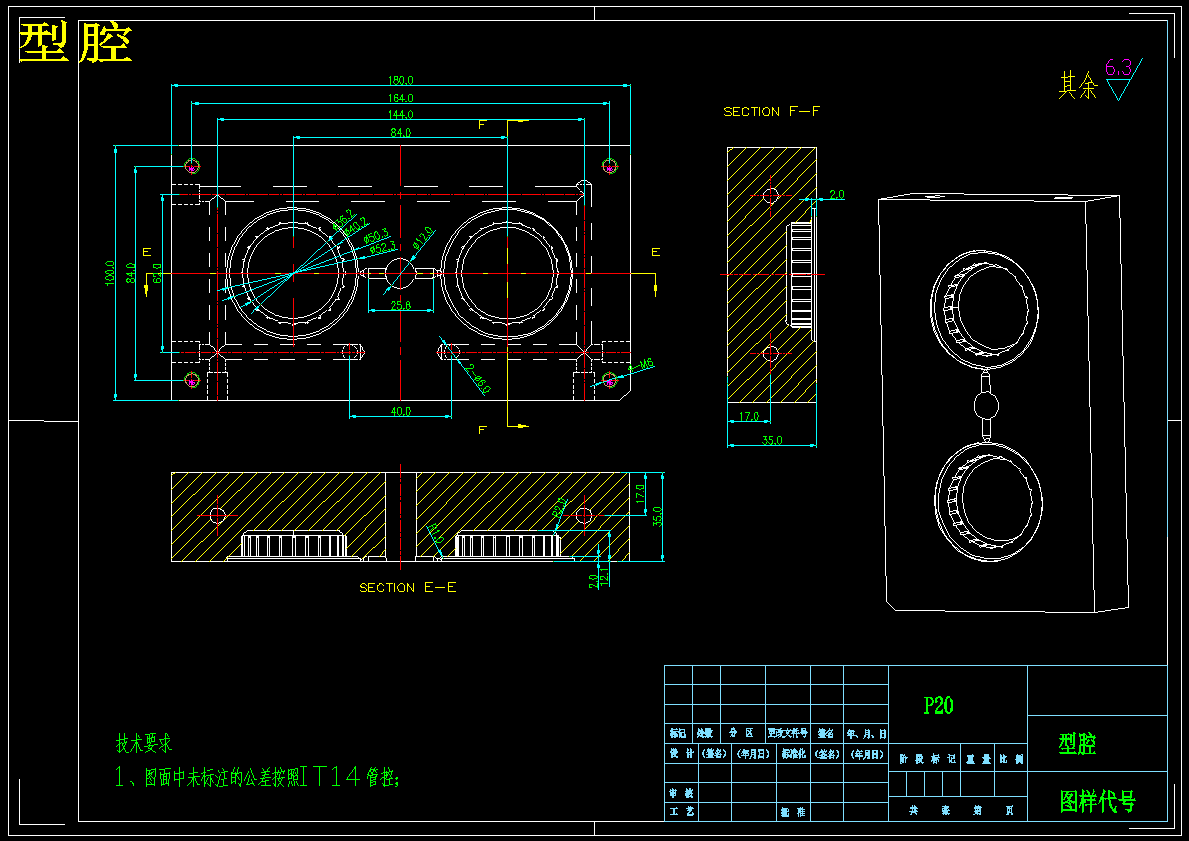Click the 更改文件号 title block cell
The height and width of the screenshot is (841, 1189).
click(x=787, y=733)
